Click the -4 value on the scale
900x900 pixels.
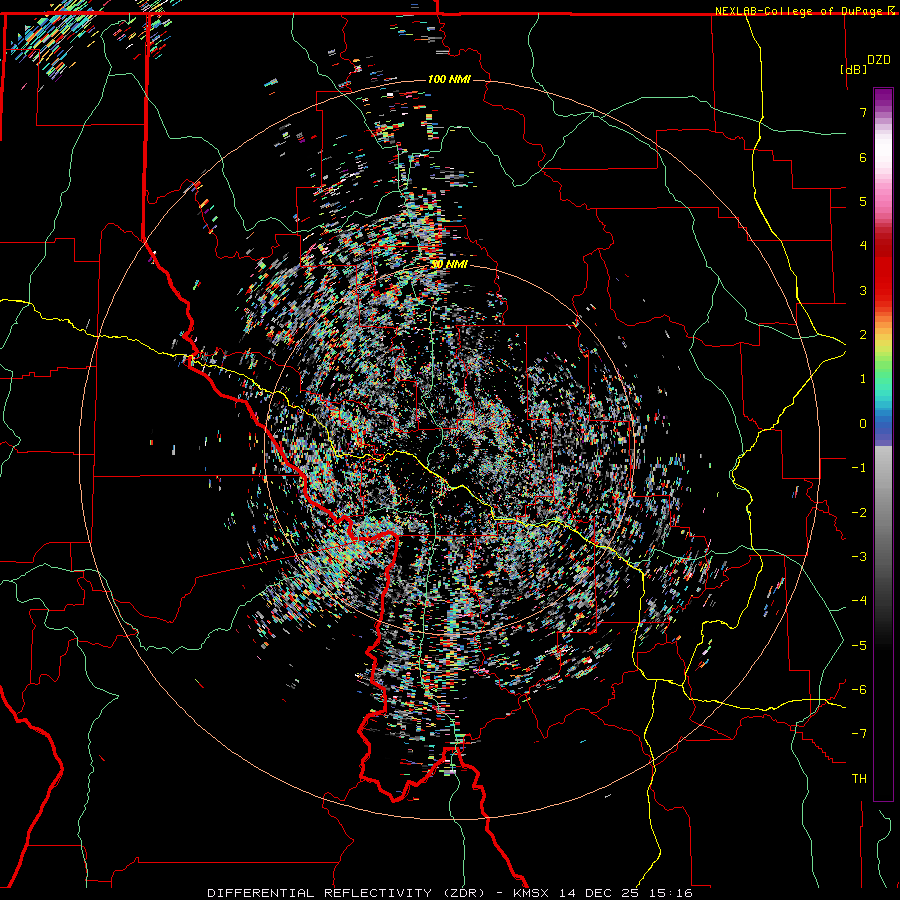[x=859, y=601]
